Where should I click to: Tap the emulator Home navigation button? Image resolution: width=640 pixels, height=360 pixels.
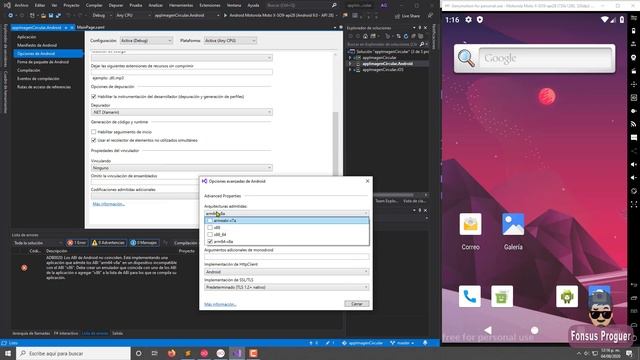[534, 330]
